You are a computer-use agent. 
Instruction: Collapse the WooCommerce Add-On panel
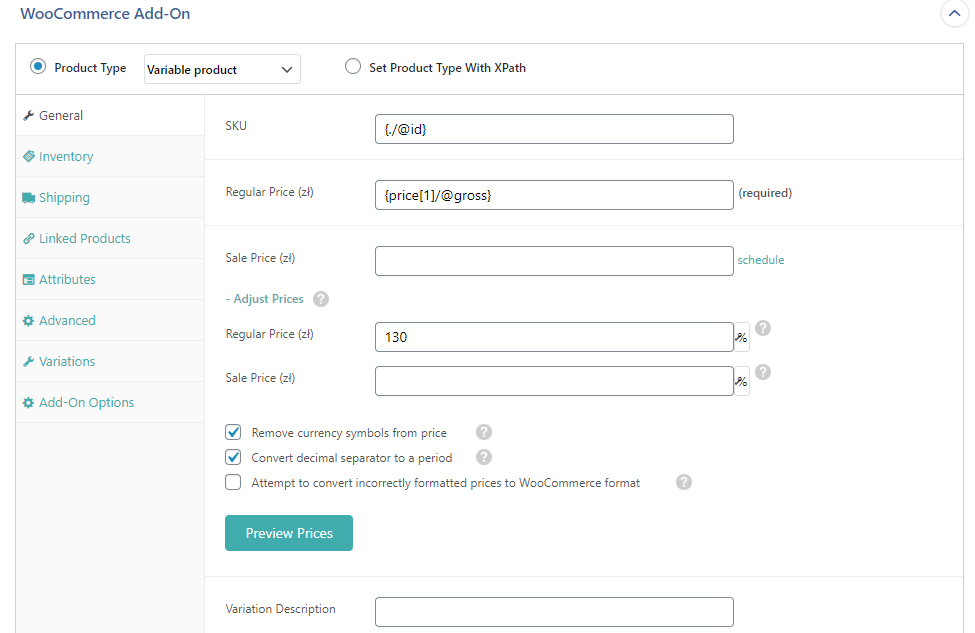(953, 15)
